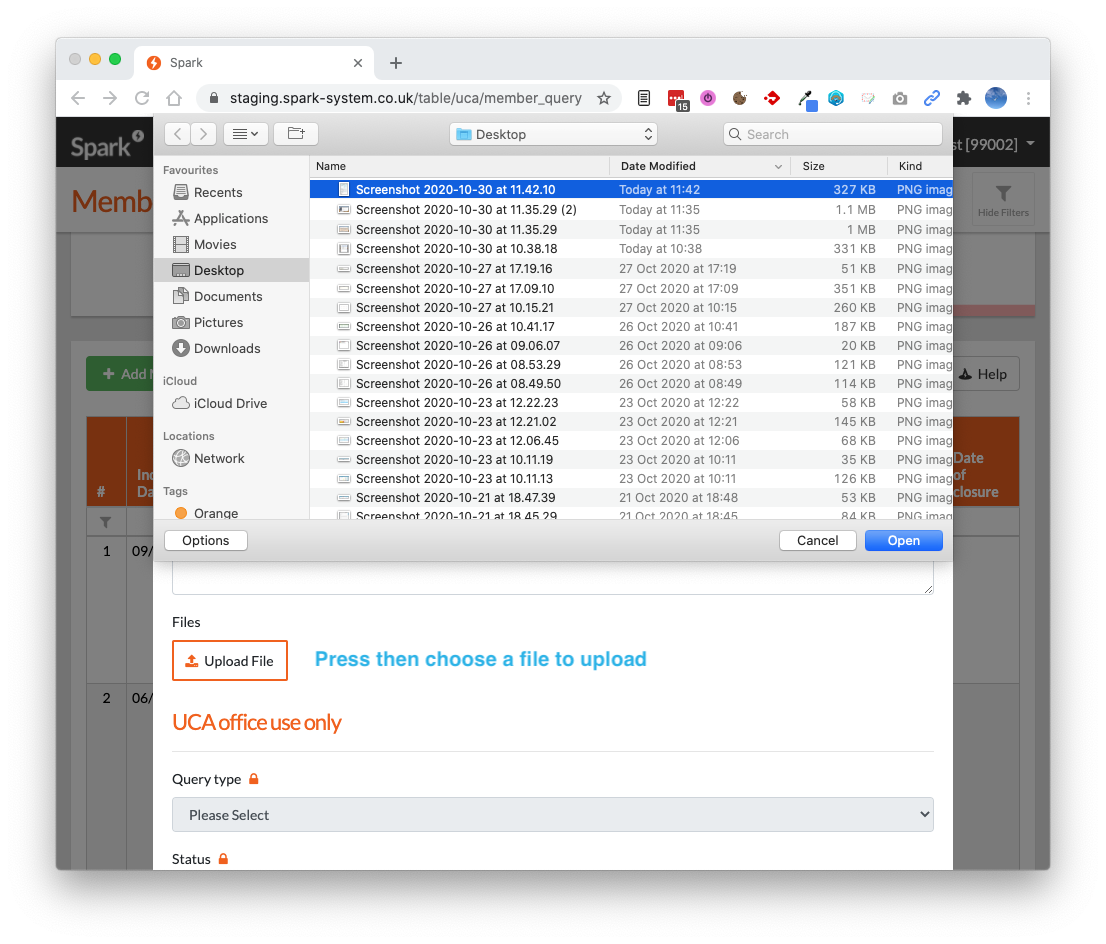Click the back arrow in file dialog
This screenshot has height=944, width=1106.
[177, 133]
